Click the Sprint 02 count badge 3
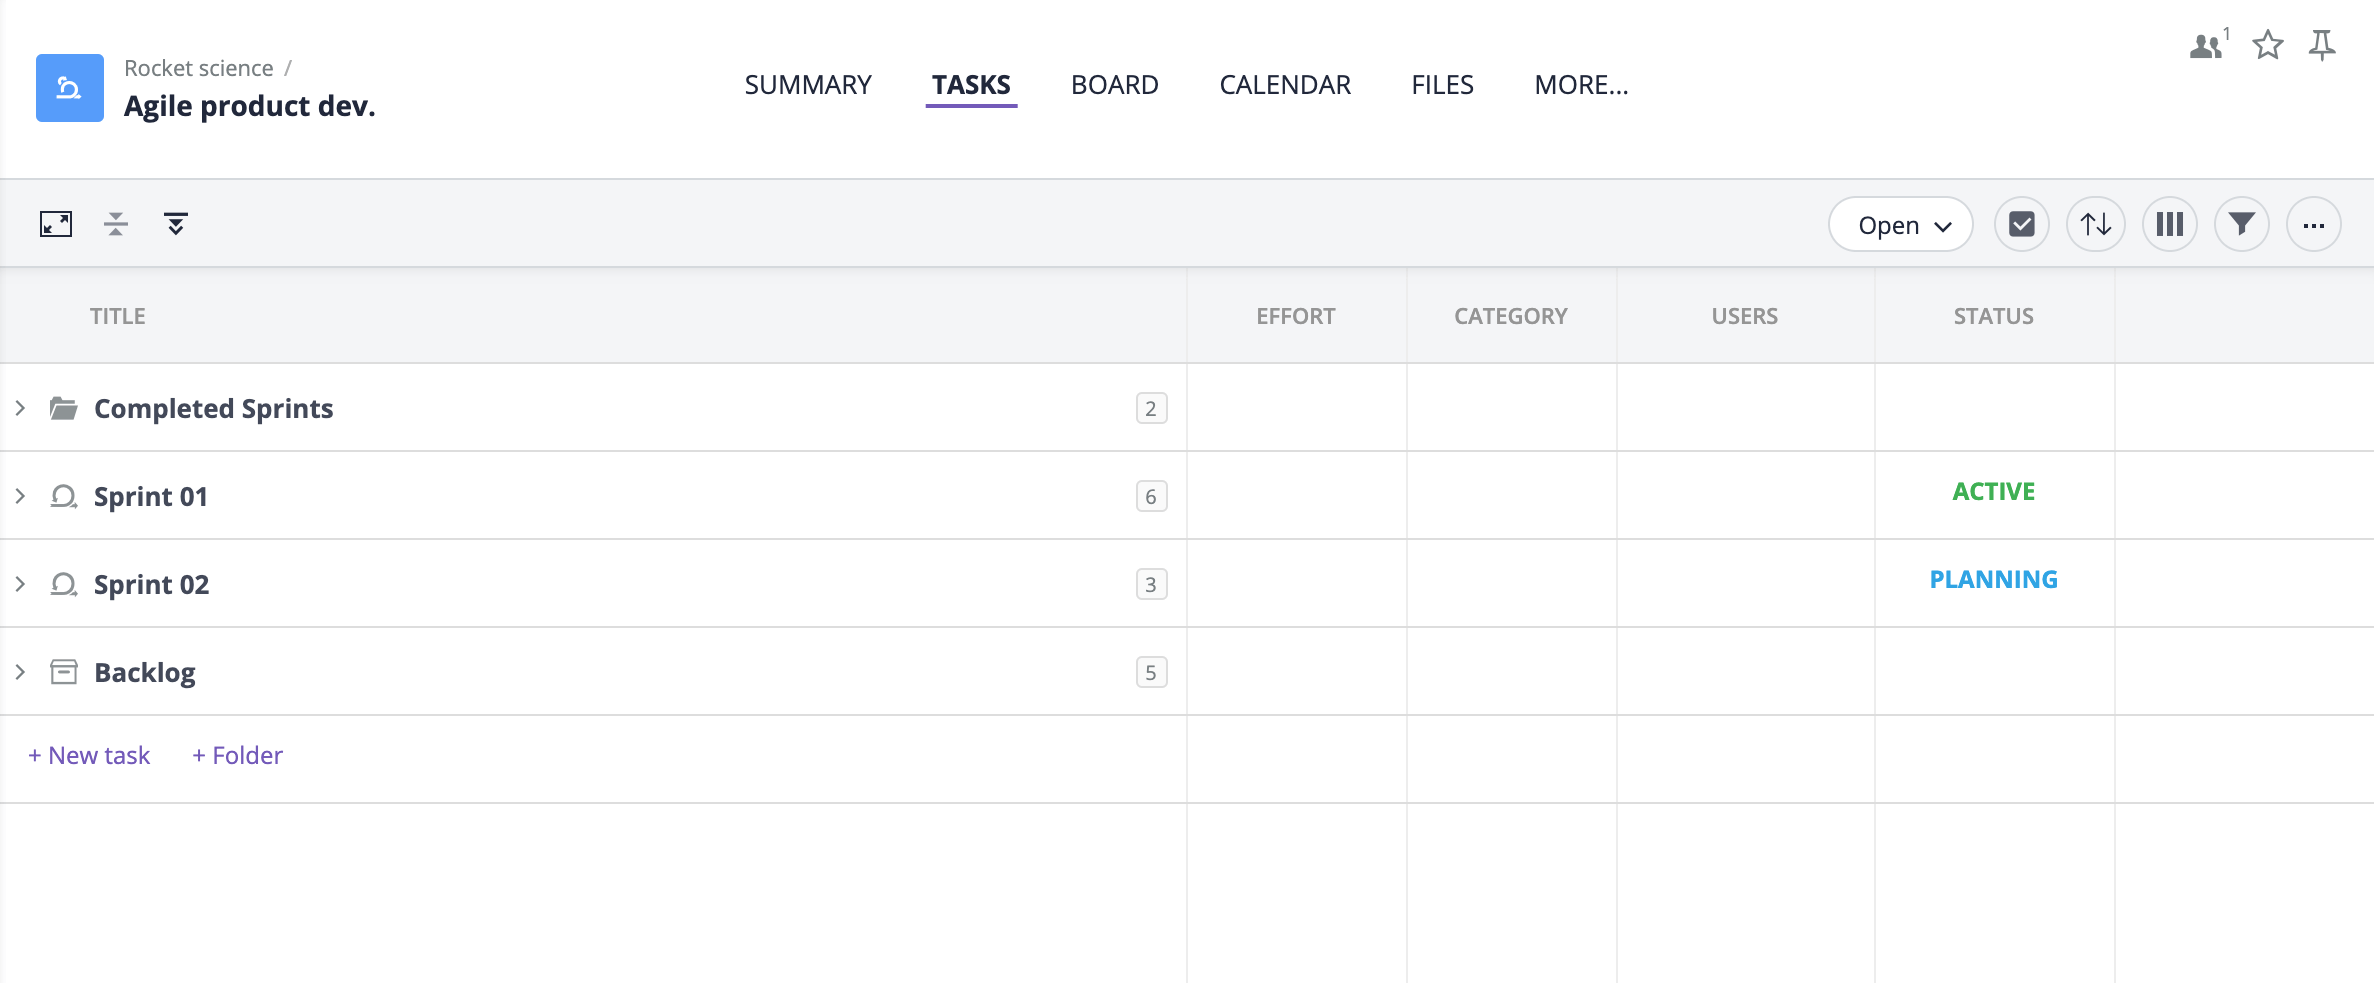2374x983 pixels. 1151,584
